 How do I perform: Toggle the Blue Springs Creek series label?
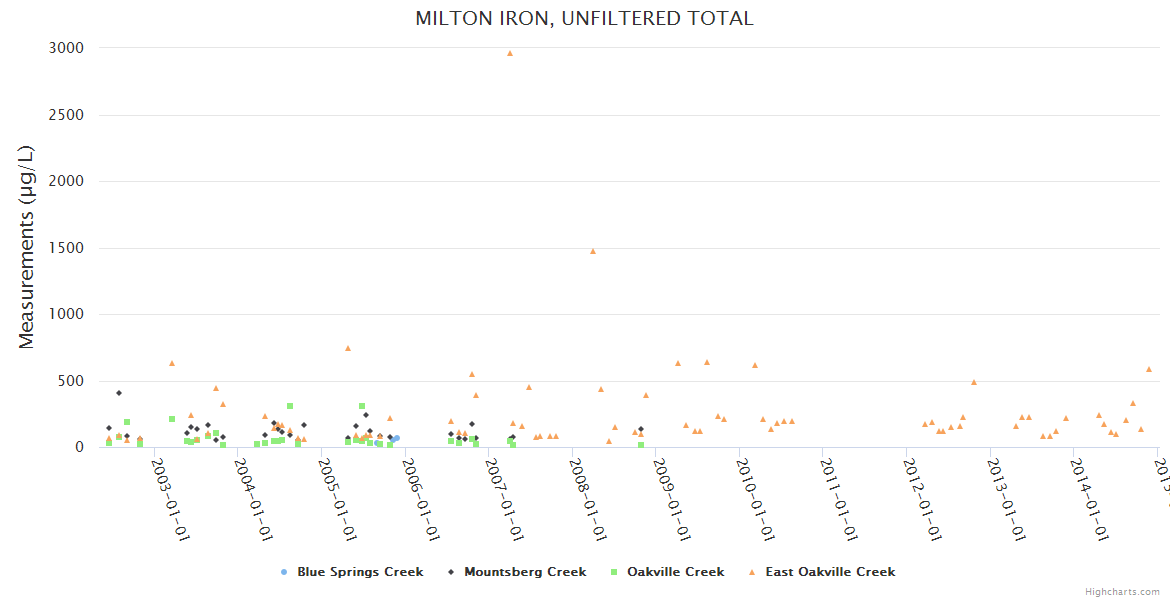click(360, 573)
